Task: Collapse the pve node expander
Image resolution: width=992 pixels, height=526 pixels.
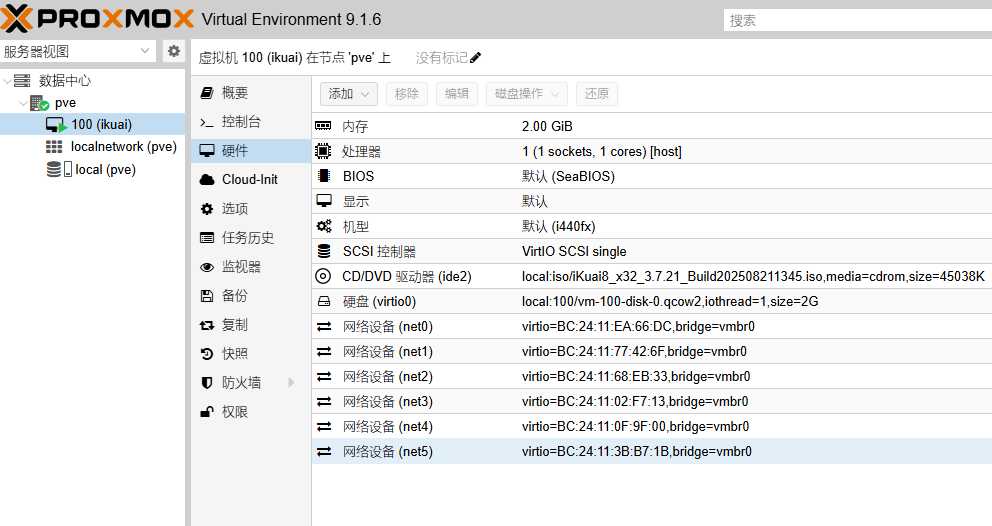Action: point(23,103)
